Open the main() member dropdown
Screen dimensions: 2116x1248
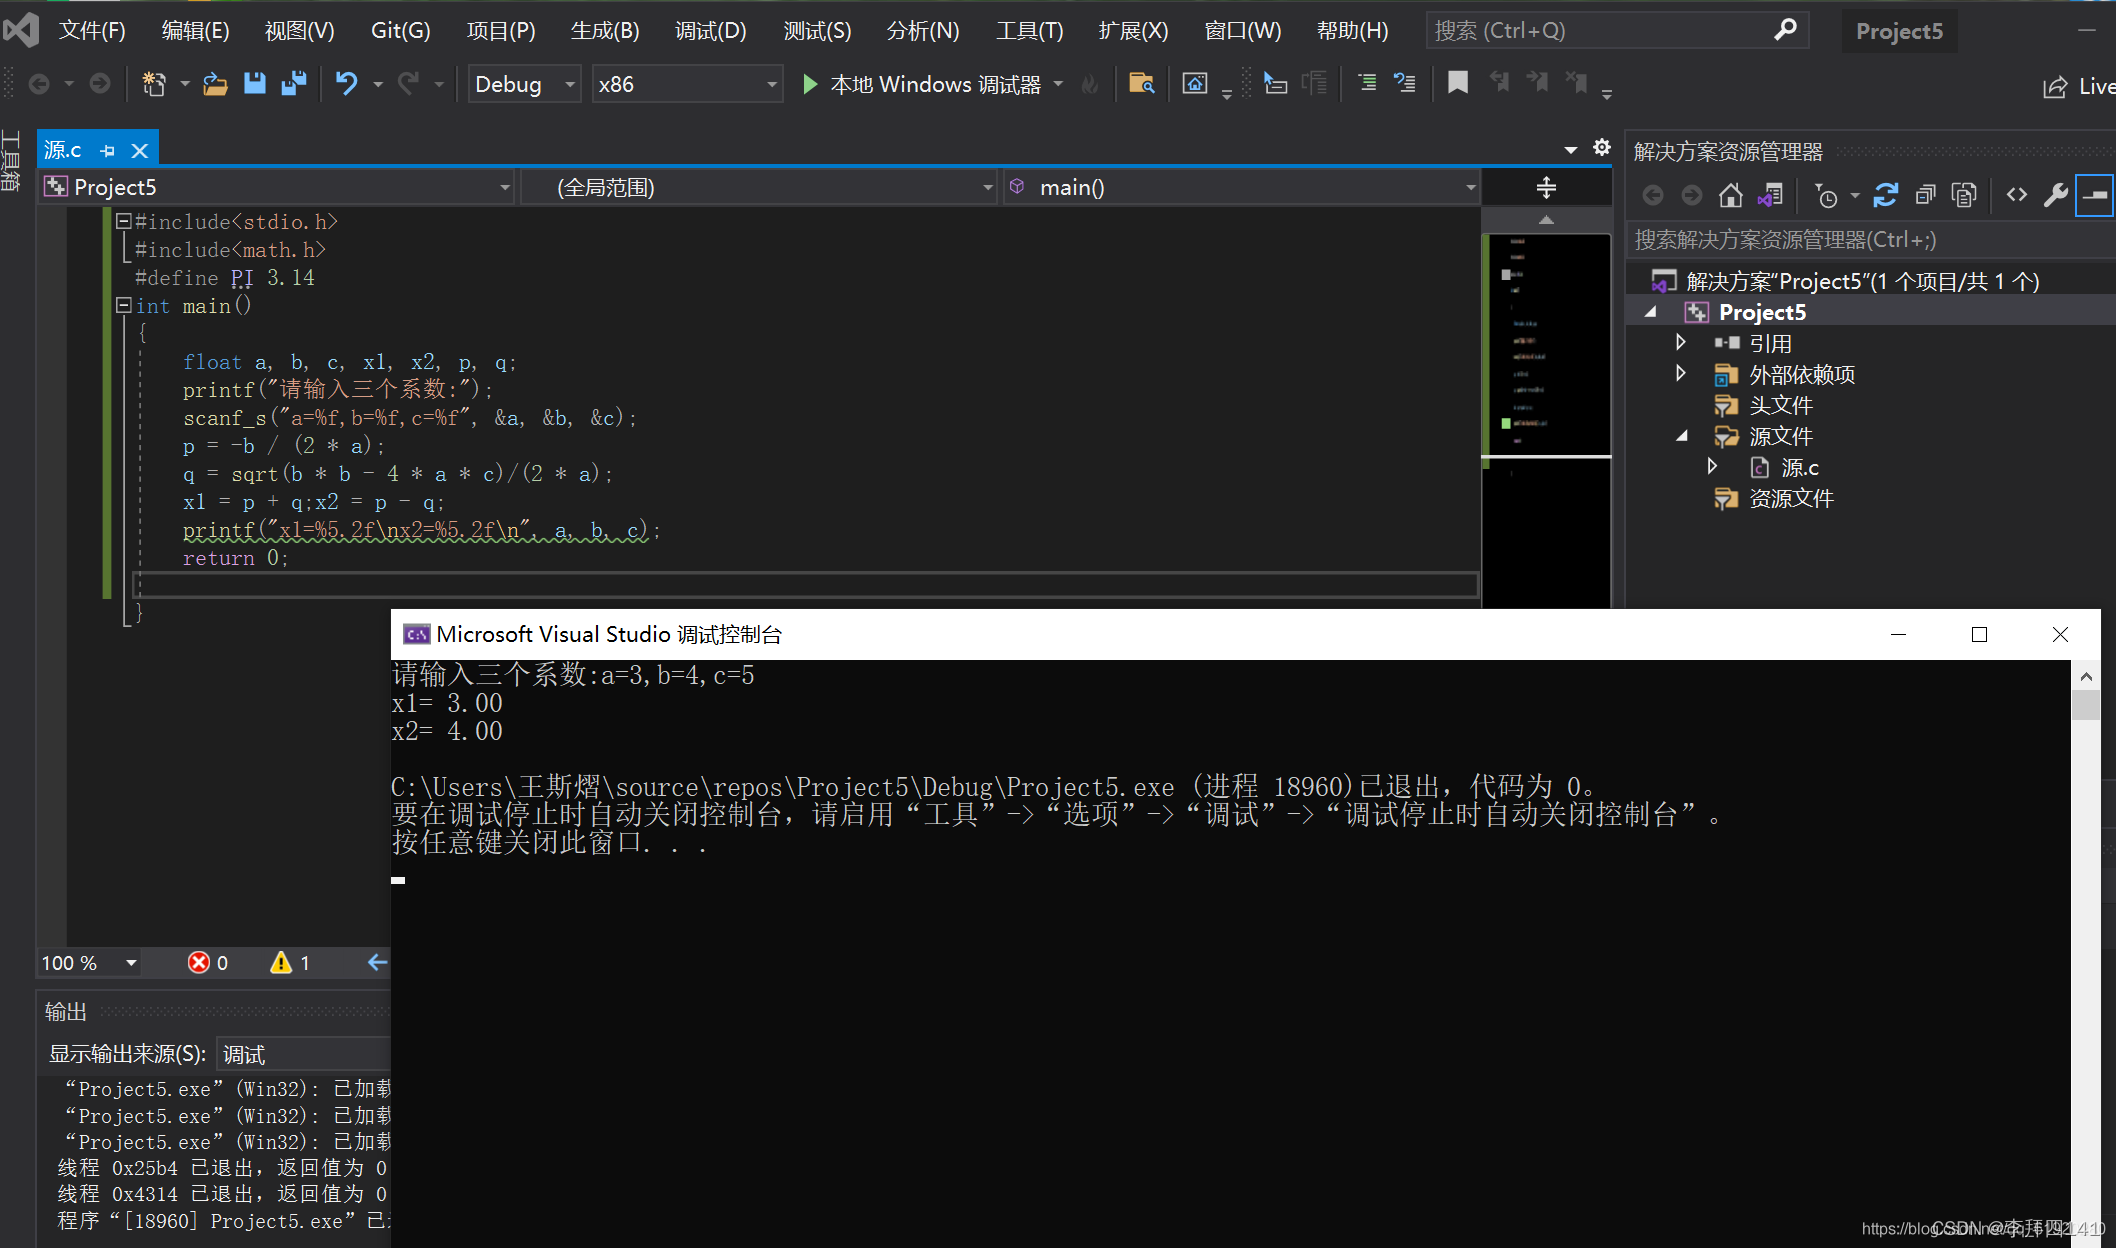1241,187
